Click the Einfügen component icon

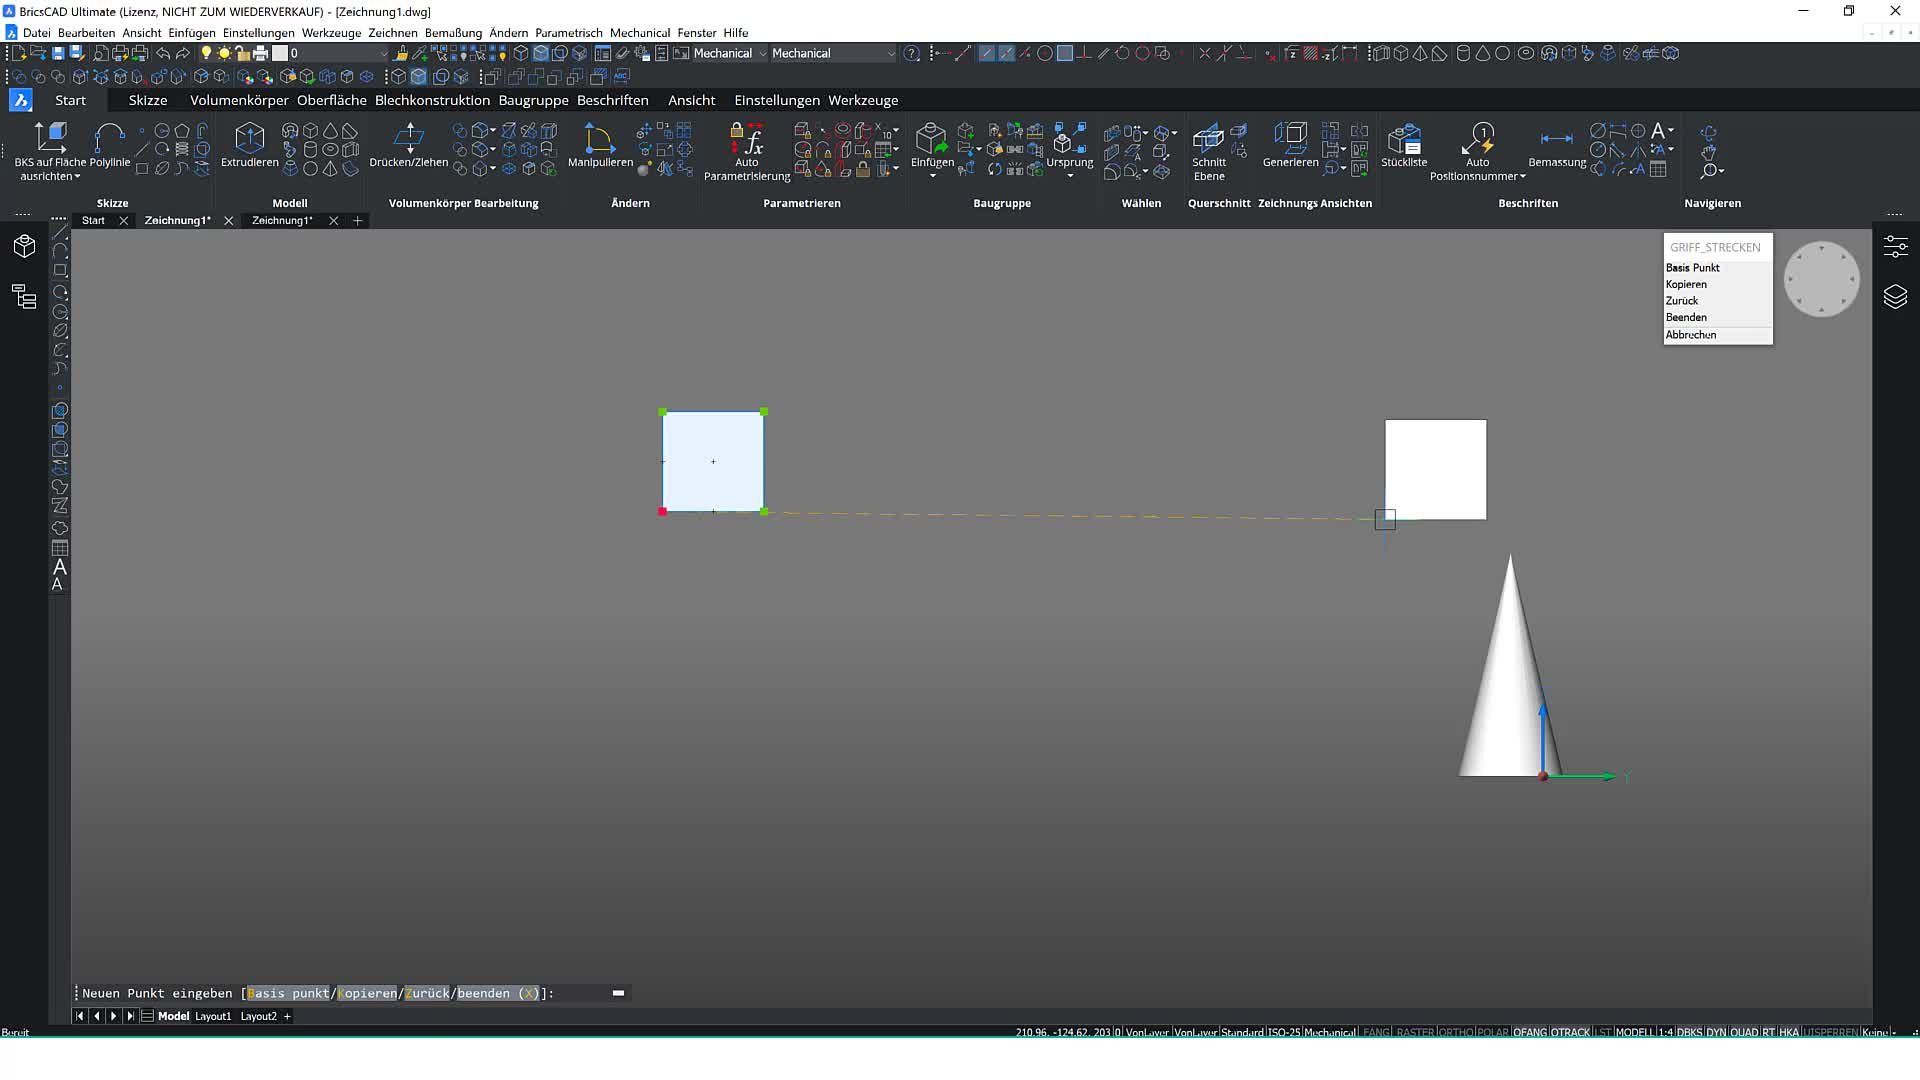tap(931, 138)
